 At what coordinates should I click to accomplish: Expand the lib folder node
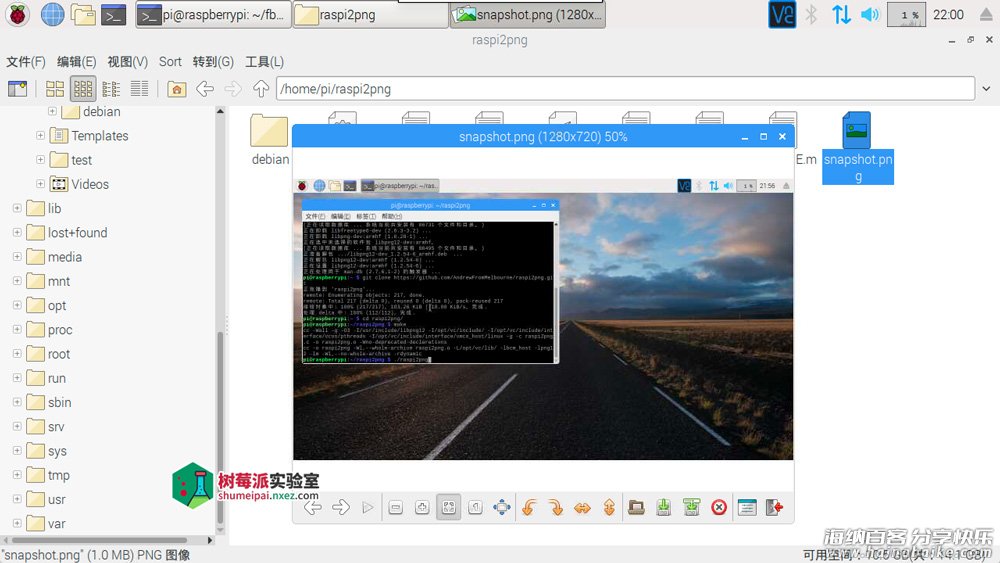(x=17, y=208)
